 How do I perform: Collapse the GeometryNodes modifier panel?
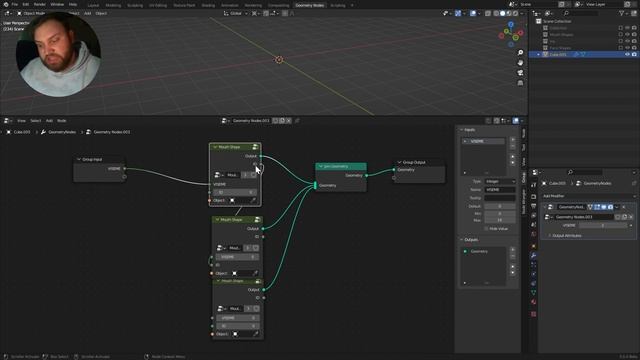tap(544, 207)
